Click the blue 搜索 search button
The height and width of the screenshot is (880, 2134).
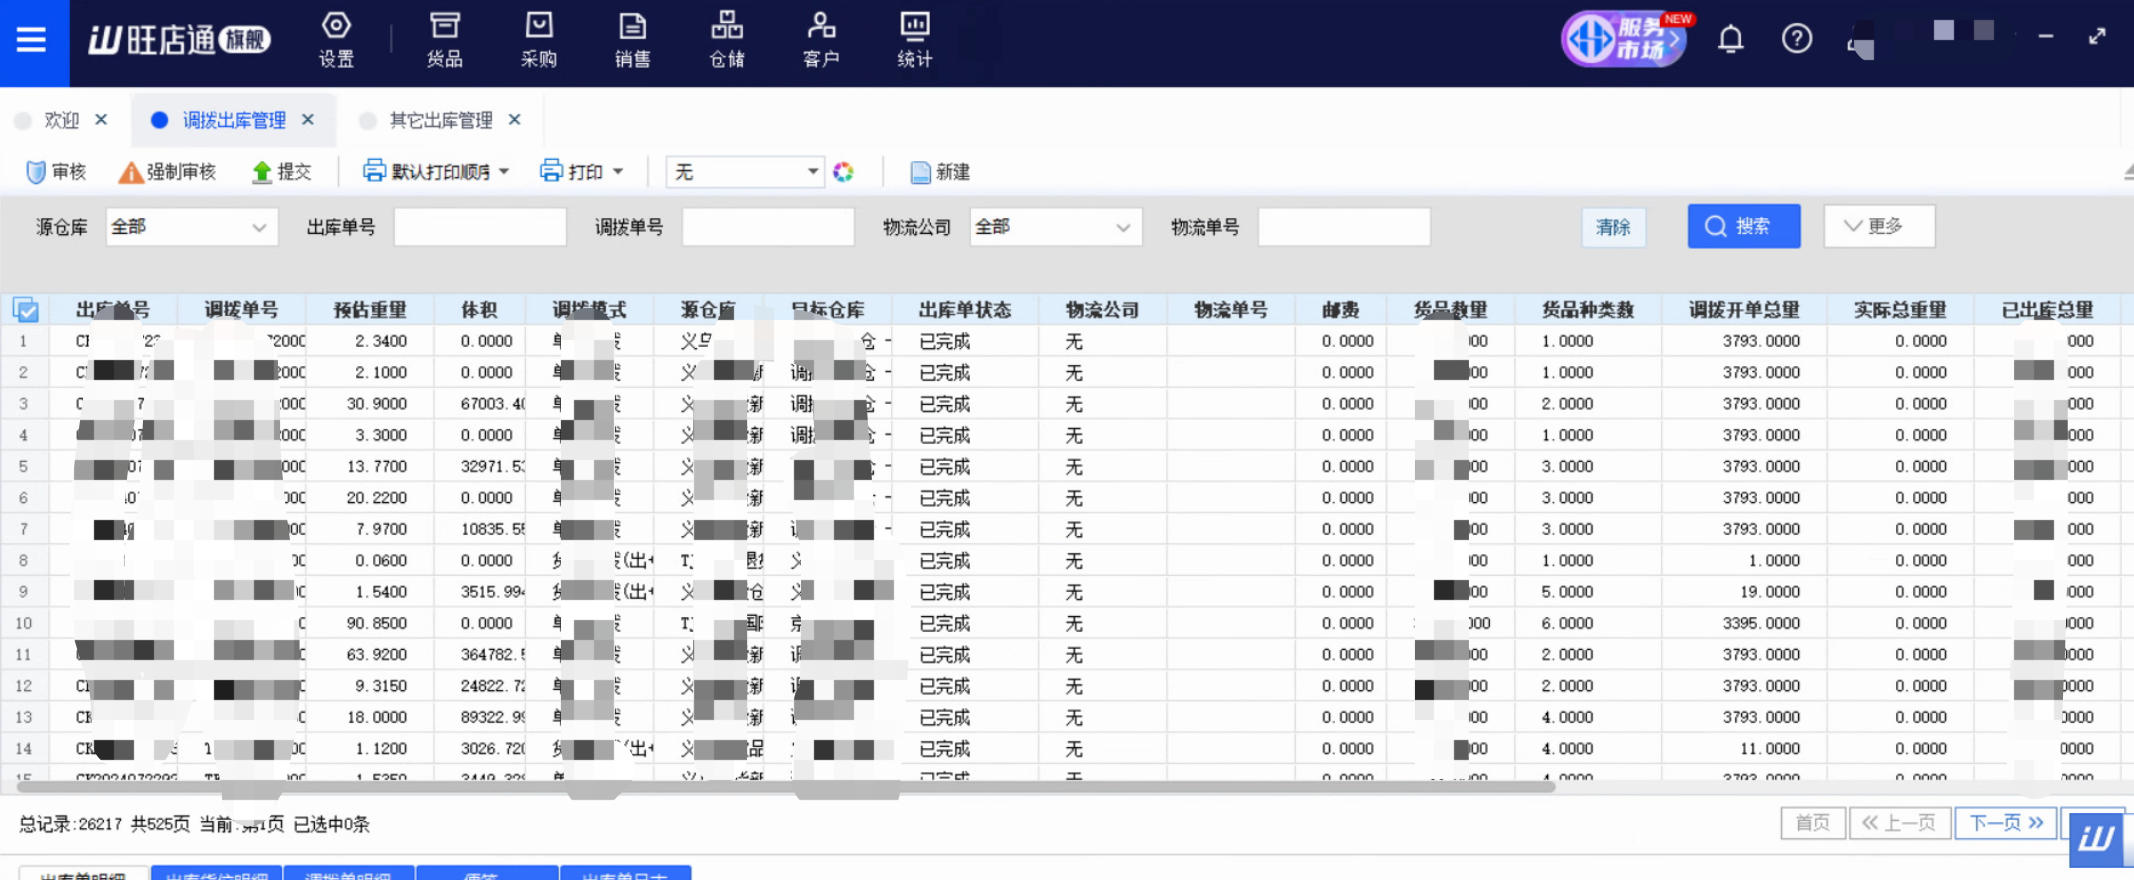click(1743, 226)
